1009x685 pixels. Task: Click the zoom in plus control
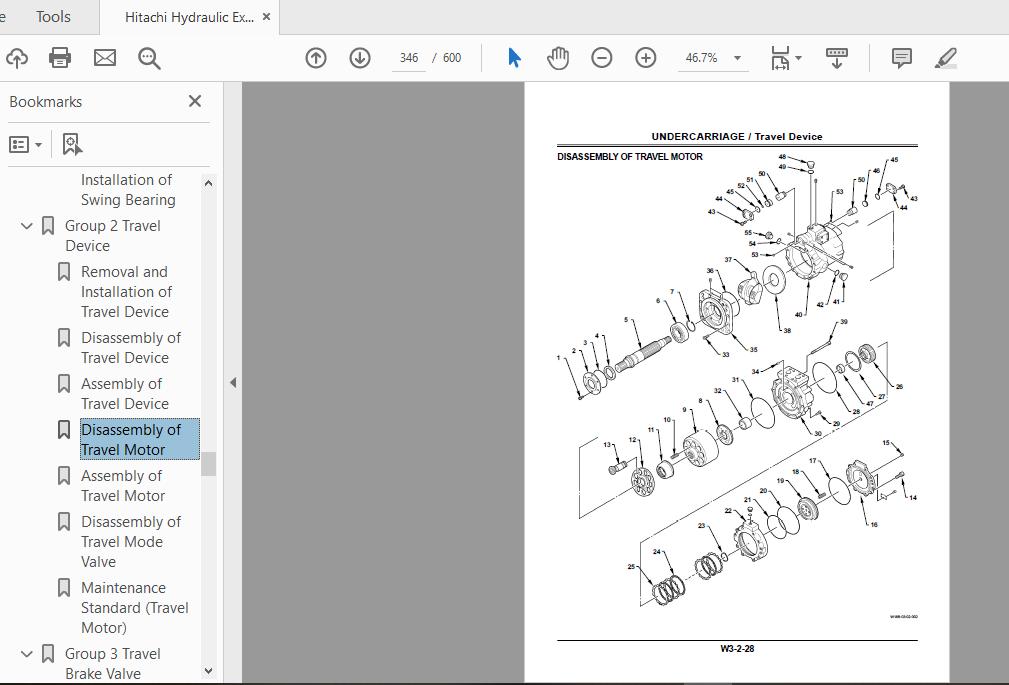pyautogui.click(x=645, y=57)
